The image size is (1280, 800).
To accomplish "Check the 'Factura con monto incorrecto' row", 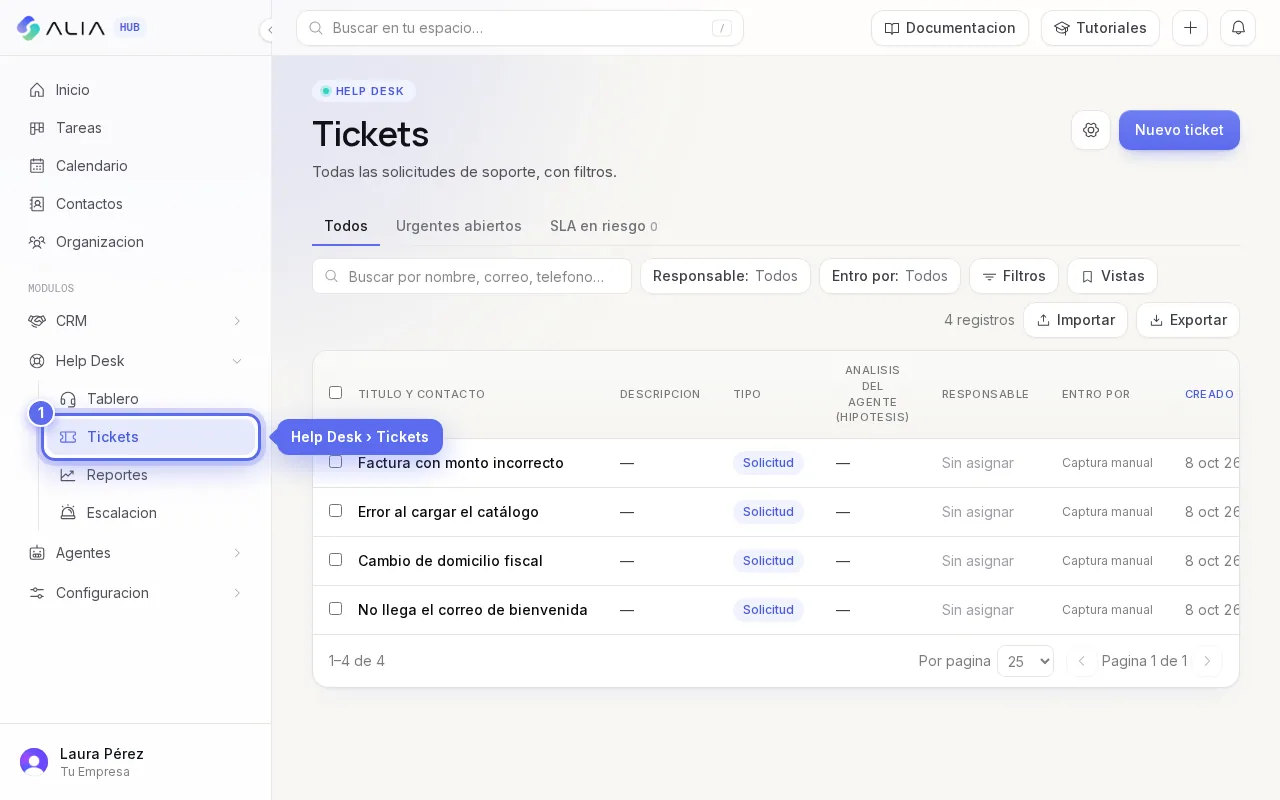I will [335, 462].
